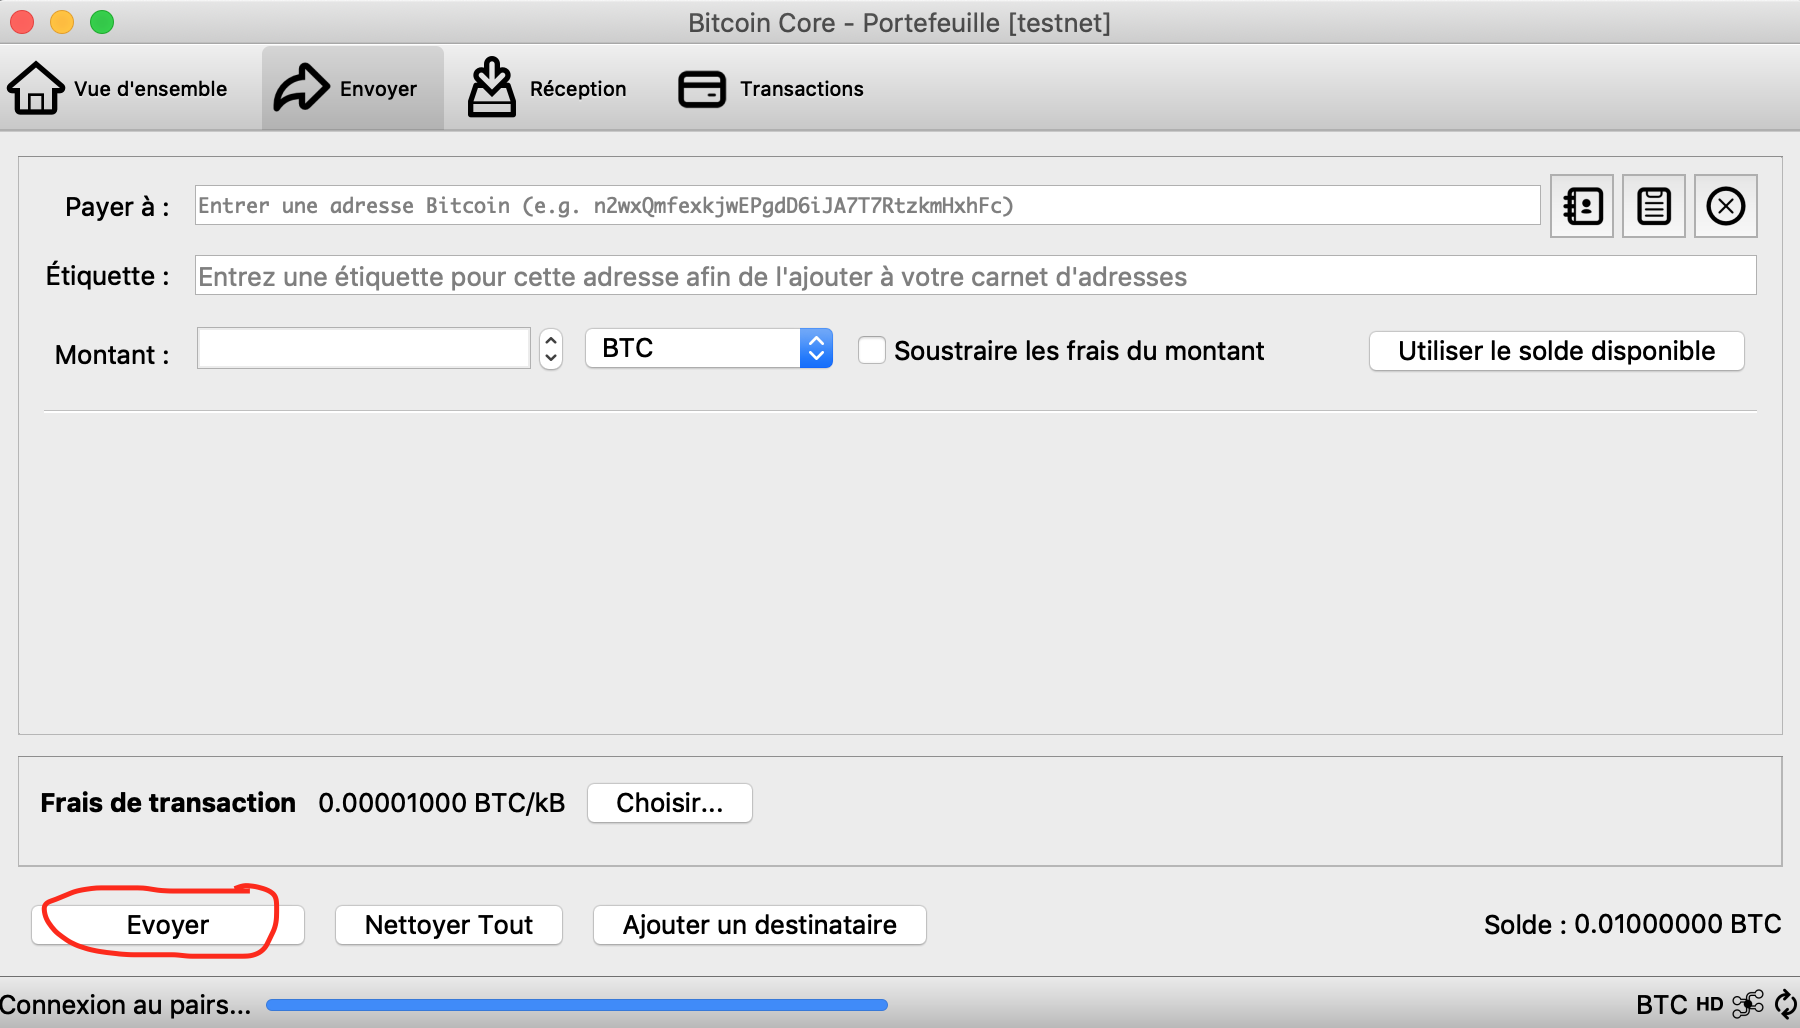Click the Frais de transaction label
The height and width of the screenshot is (1028, 1800).
point(168,803)
